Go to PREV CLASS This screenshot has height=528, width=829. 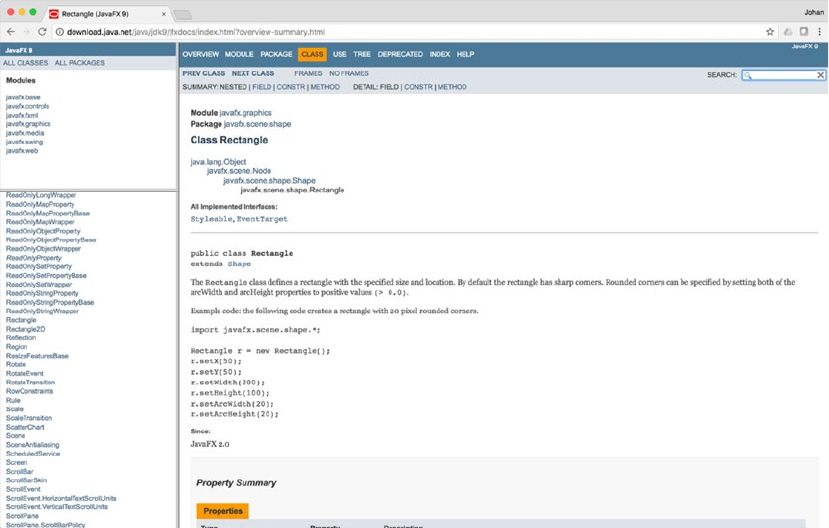point(204,73)
